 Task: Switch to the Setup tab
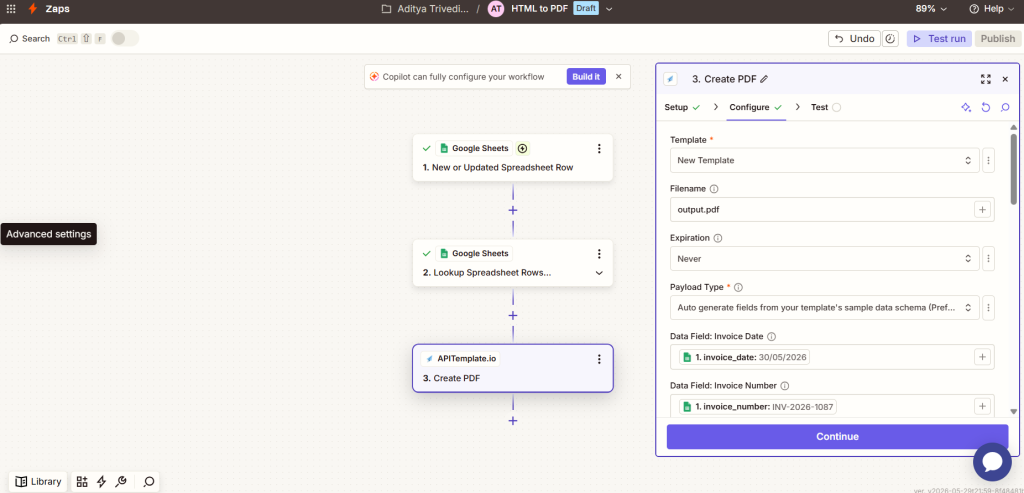click(x=682, y=107)
